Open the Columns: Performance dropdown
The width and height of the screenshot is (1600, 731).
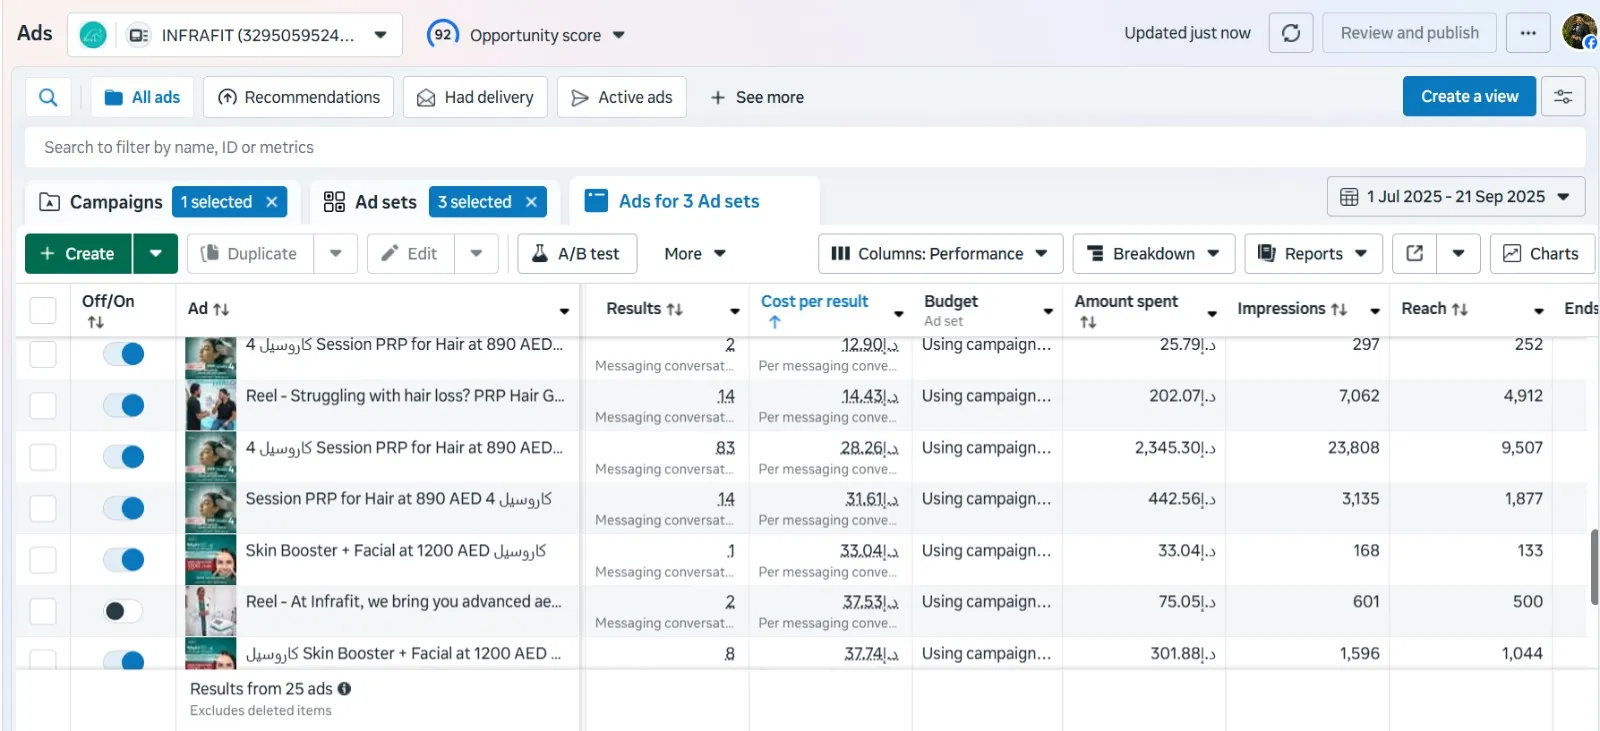point(939,254)
